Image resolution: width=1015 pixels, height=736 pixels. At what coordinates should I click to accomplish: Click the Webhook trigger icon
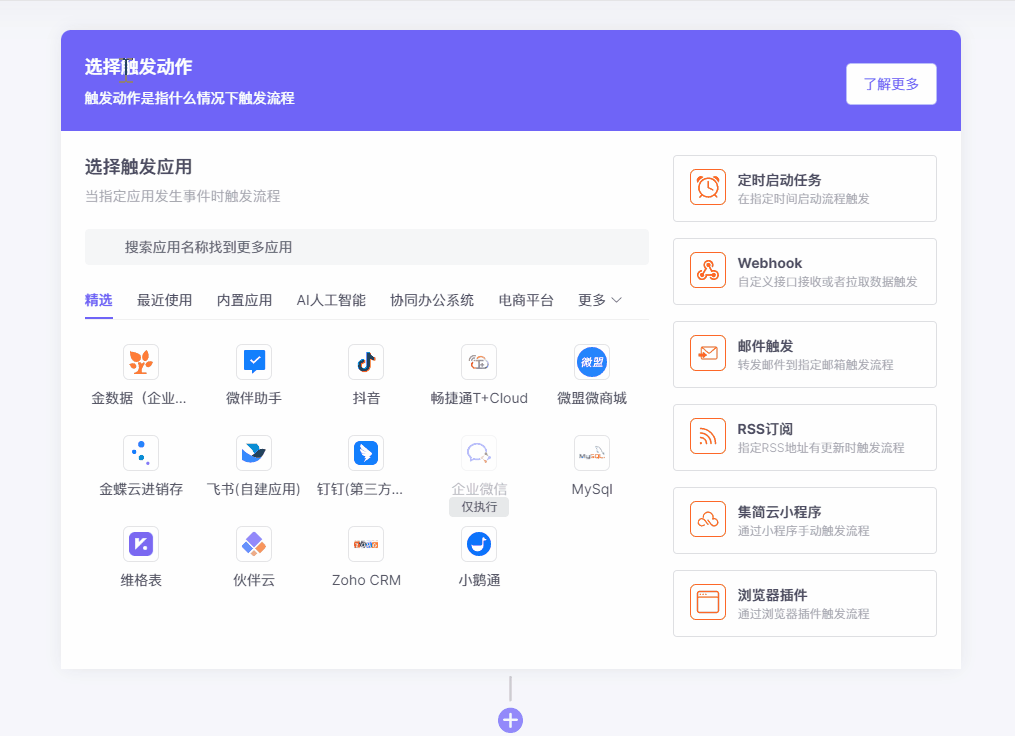pos(708,270)
